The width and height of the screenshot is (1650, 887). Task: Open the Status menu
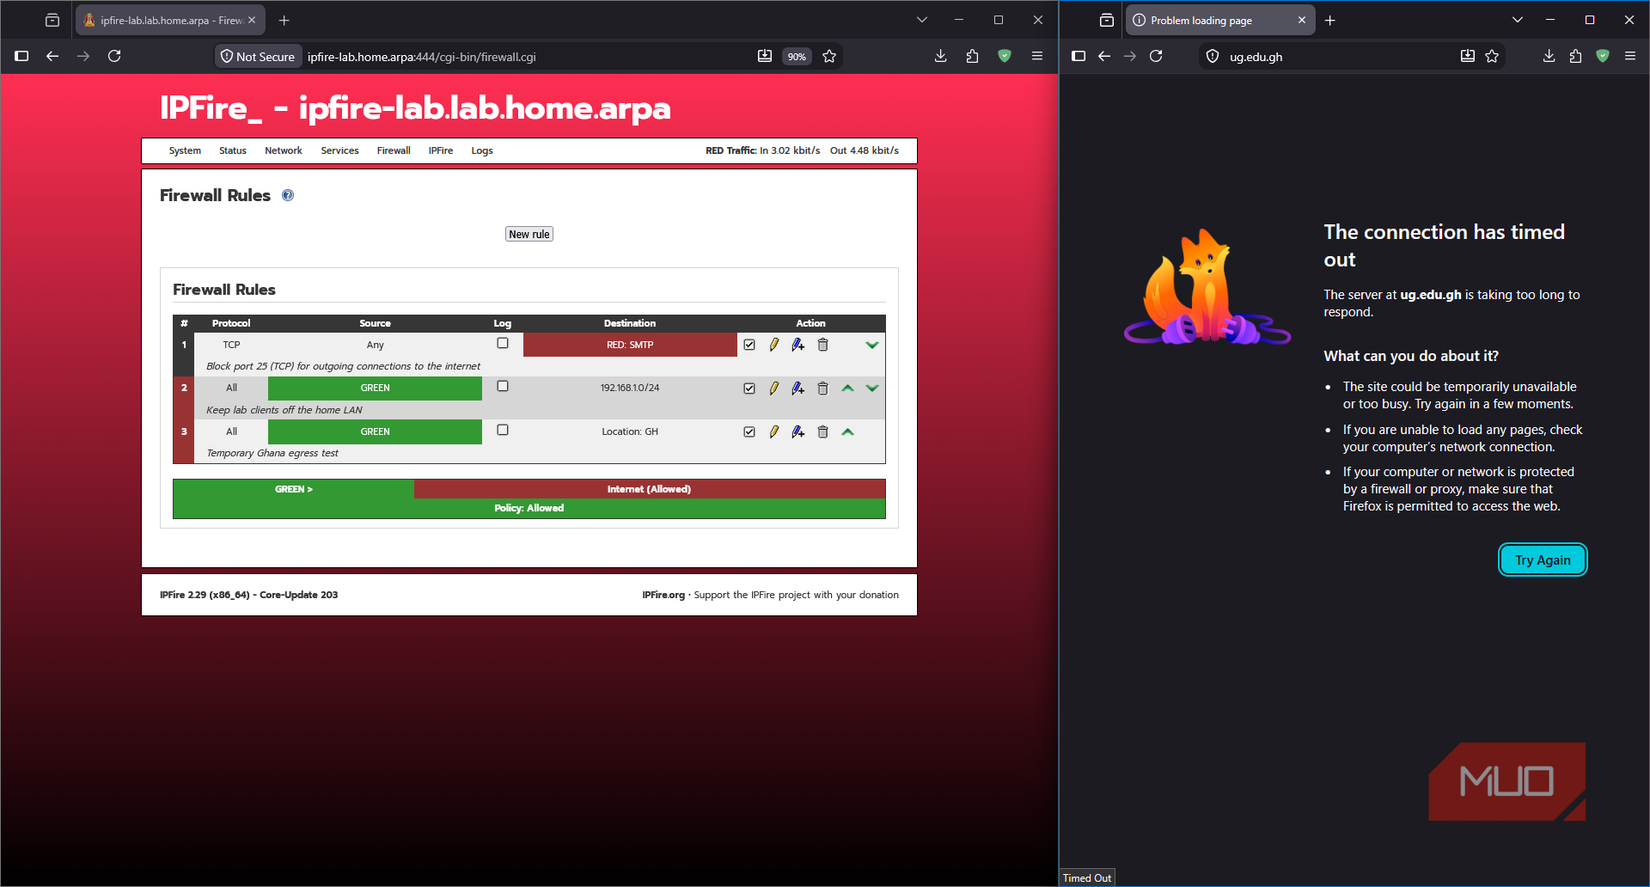(x=233, y=151)
